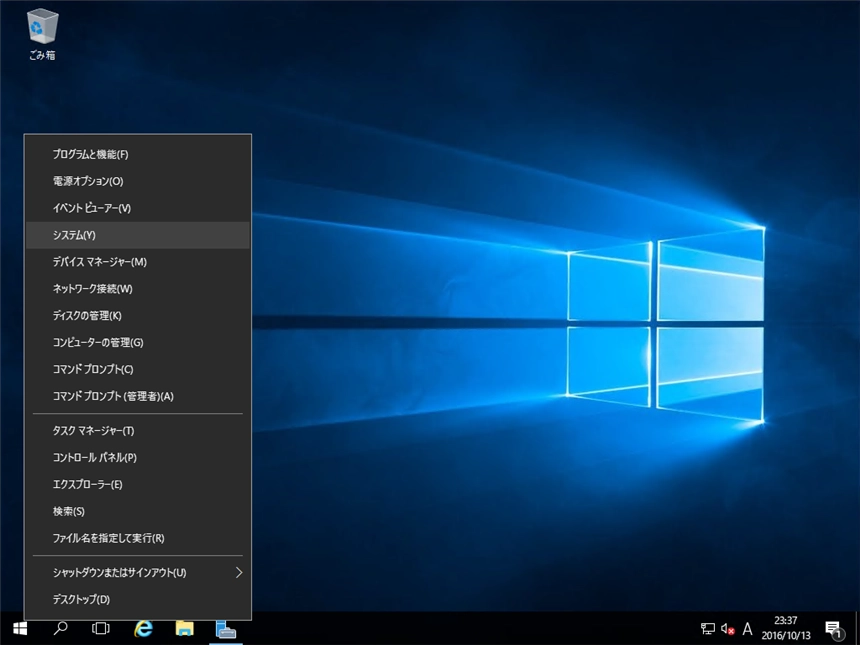Select ネットワーク接続(W) menu item

(138, 288)
